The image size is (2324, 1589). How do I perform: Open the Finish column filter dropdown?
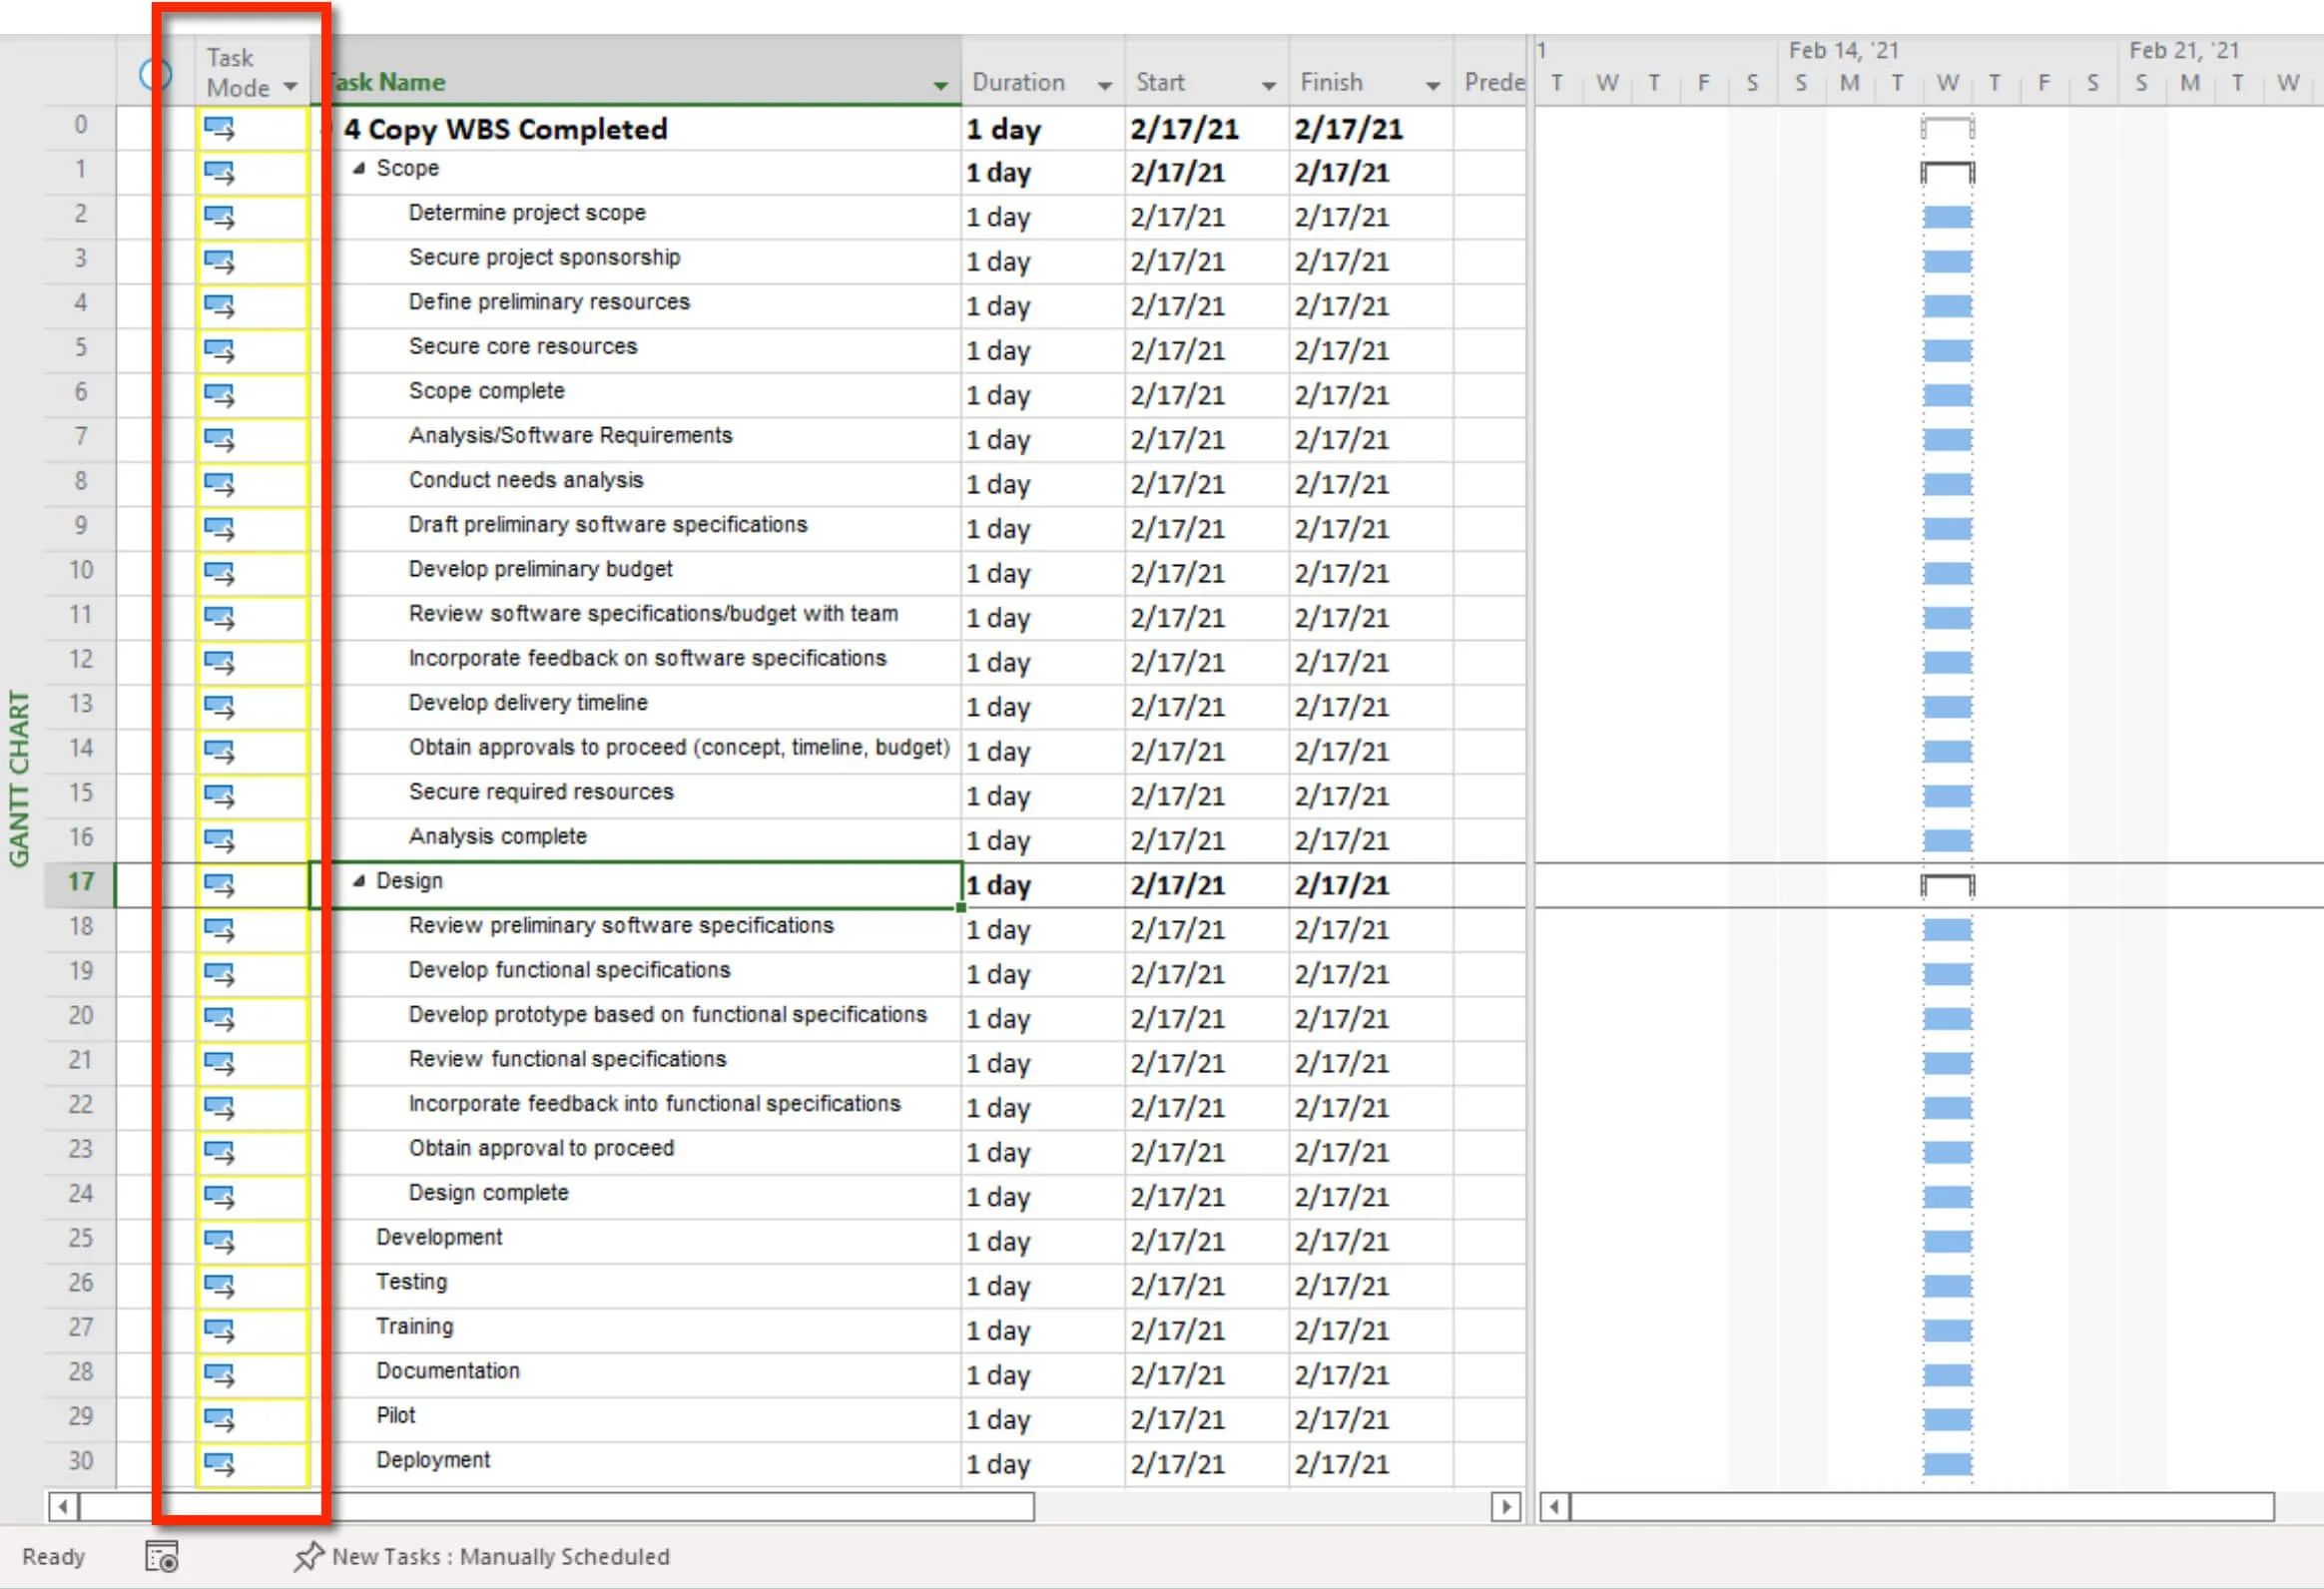pos(1432,86)
